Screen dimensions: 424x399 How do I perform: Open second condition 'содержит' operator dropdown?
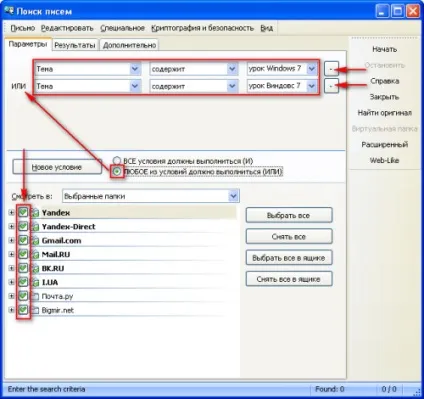coord(232,86)
